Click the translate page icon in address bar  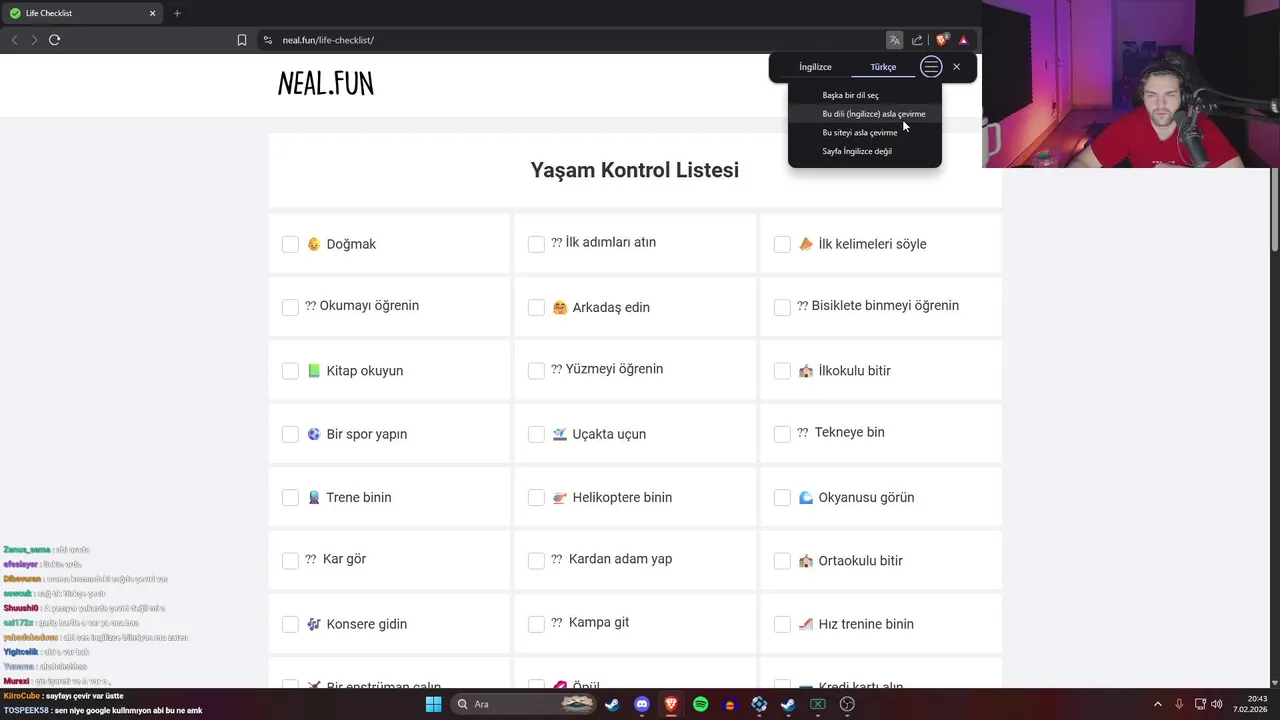894,40
